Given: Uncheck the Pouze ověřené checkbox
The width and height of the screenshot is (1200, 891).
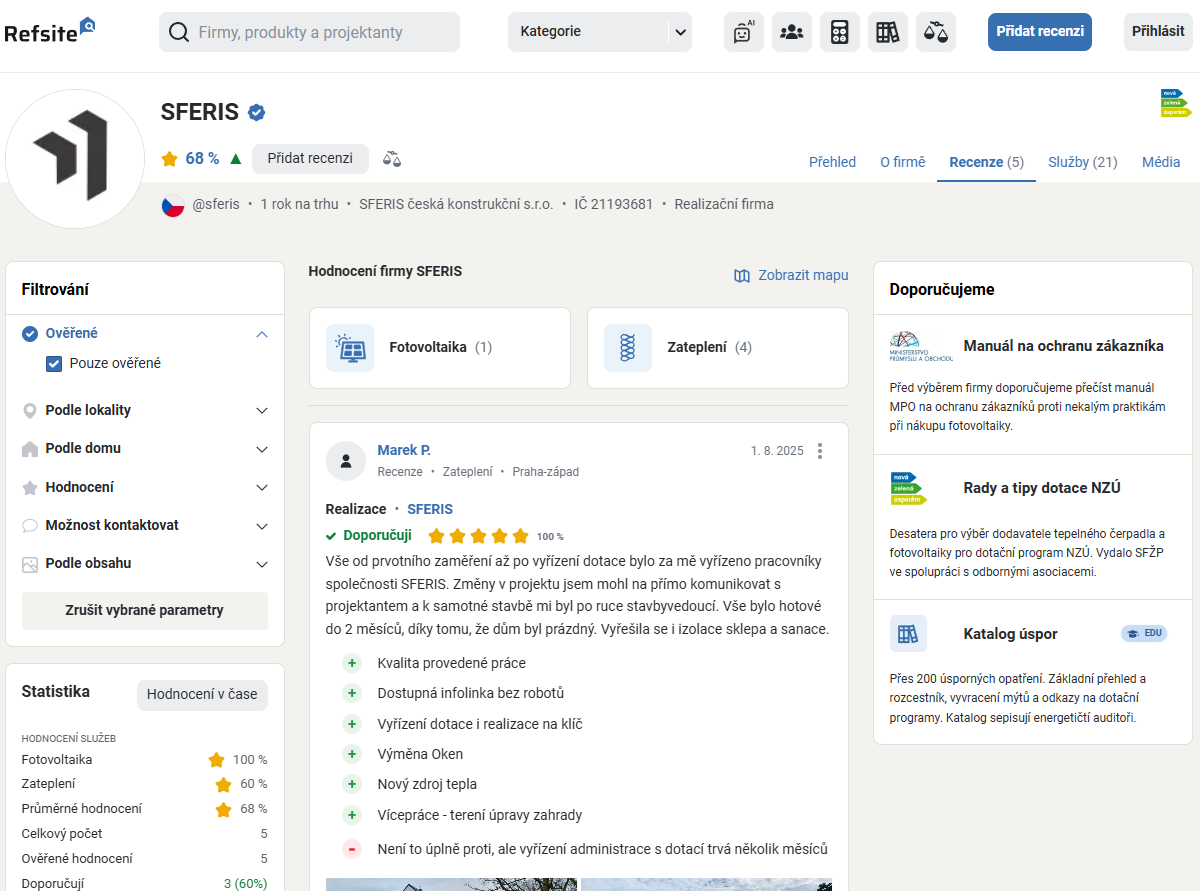Looking at the screenshot, I should (55, 364).
